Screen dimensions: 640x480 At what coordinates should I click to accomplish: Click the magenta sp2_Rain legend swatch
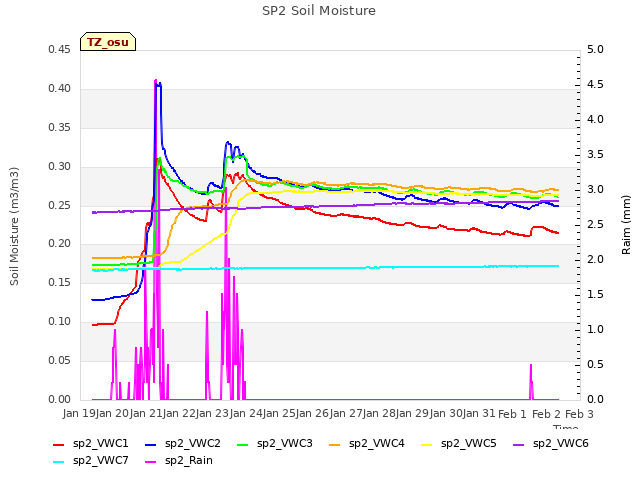coord(151,462)
